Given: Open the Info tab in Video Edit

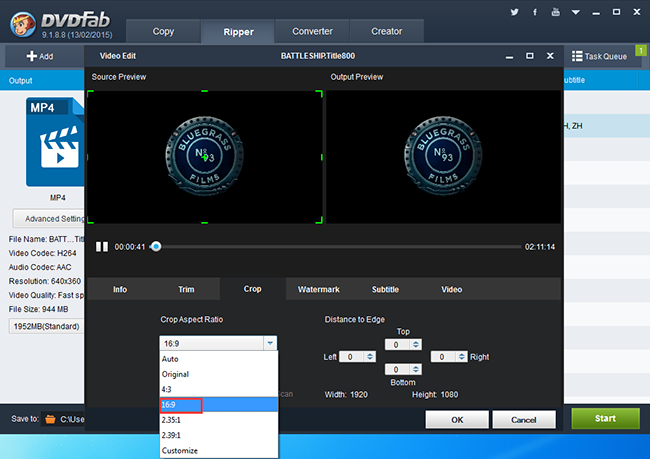Looking at the screenshot, I should click(120, 289).
